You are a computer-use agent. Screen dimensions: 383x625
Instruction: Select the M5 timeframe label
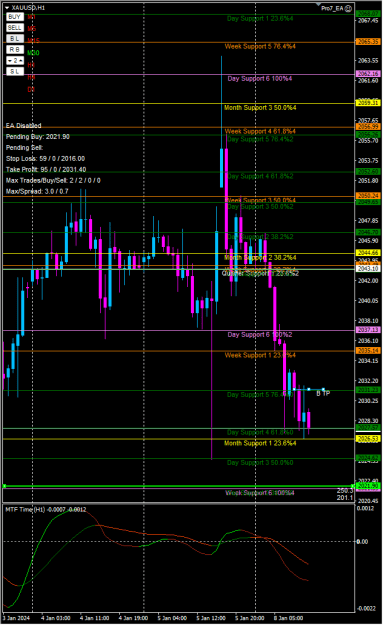click(x=31, y=29)
